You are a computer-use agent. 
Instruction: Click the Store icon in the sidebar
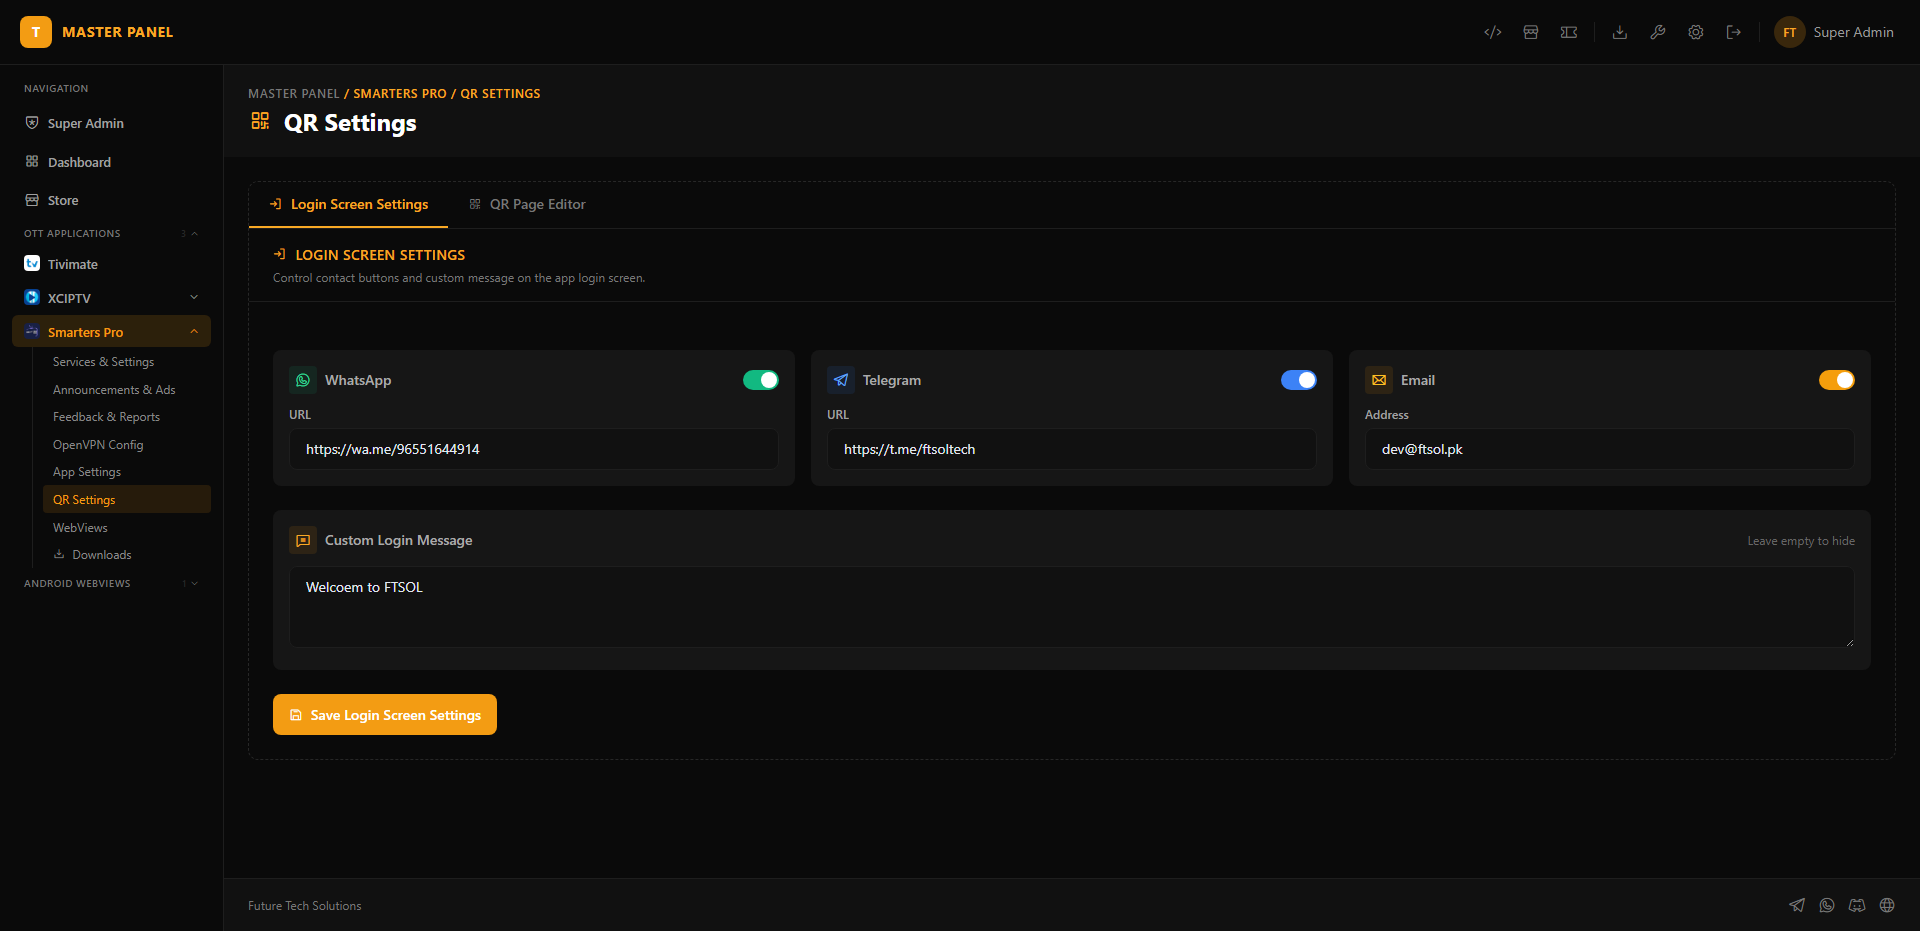(32, 200)
